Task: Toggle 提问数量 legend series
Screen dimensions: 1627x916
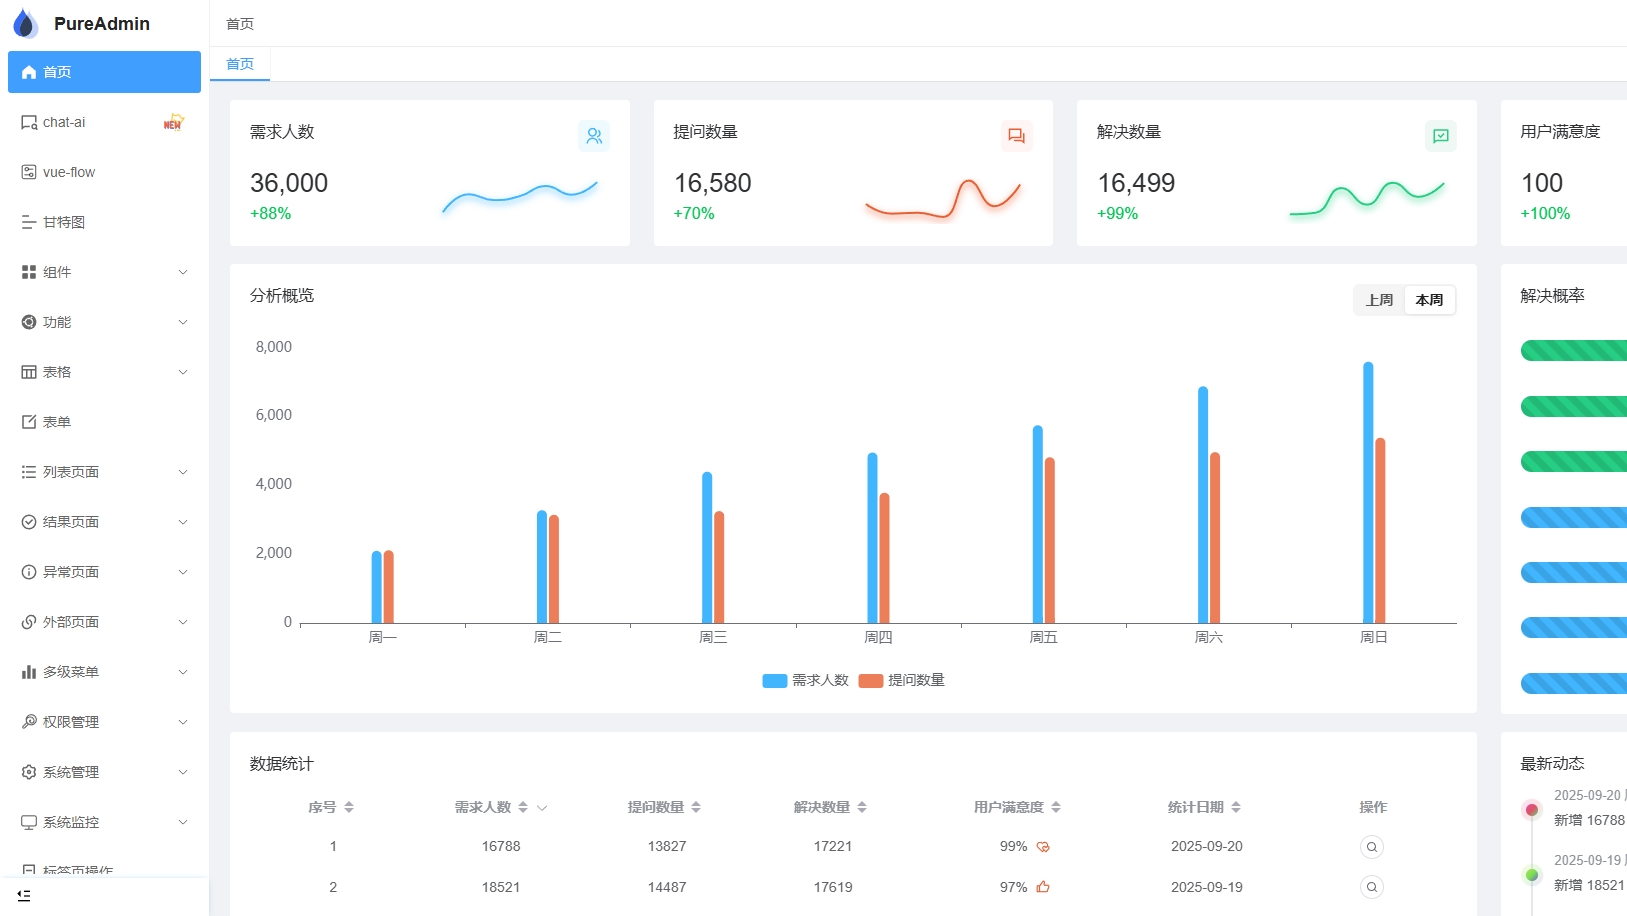Action: click(x=902, y=680)
